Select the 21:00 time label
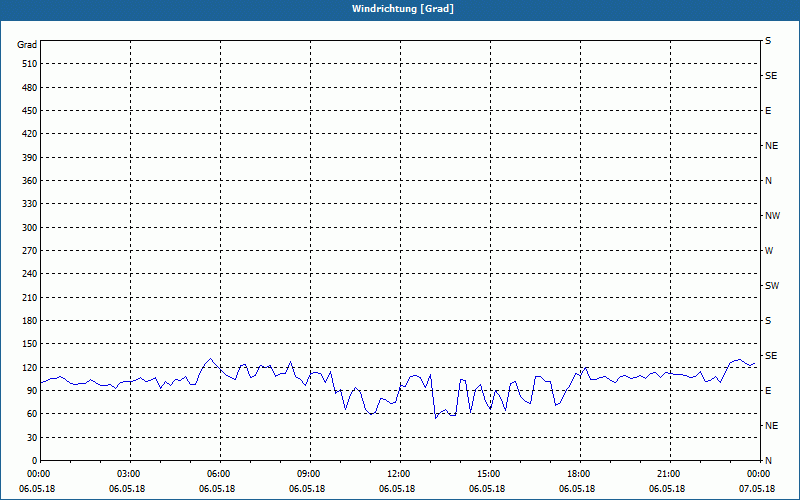The height and width of the screenshot is (500, 800). point(667,474)
